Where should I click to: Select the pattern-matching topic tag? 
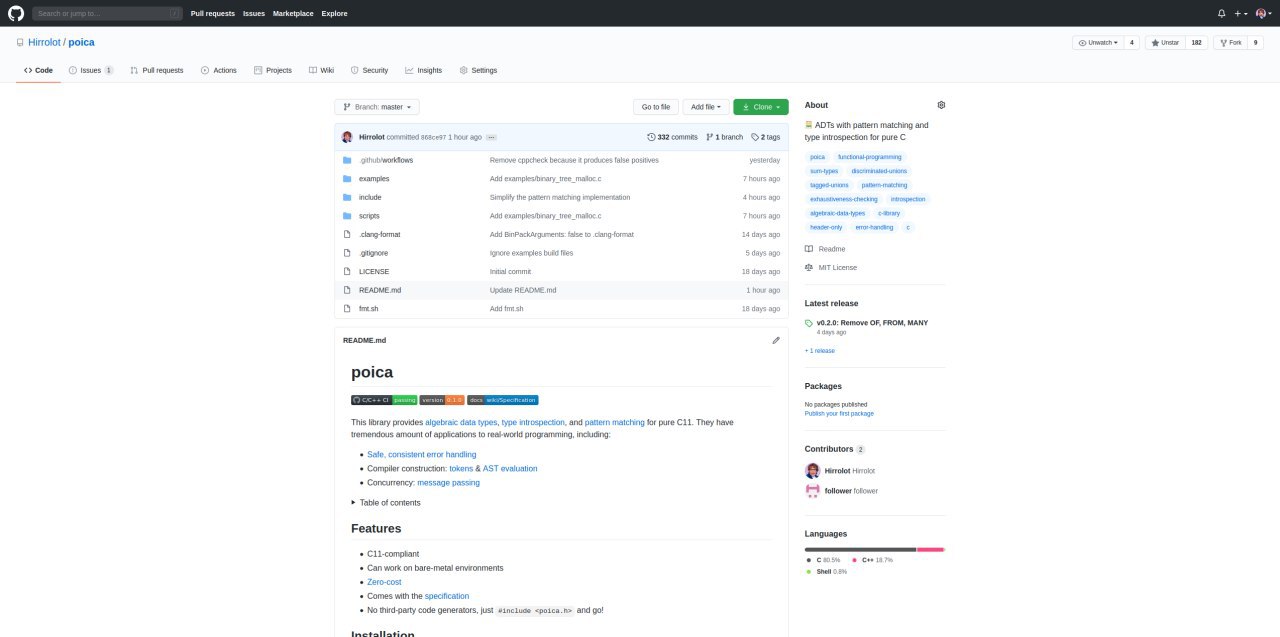click(884, 185)
